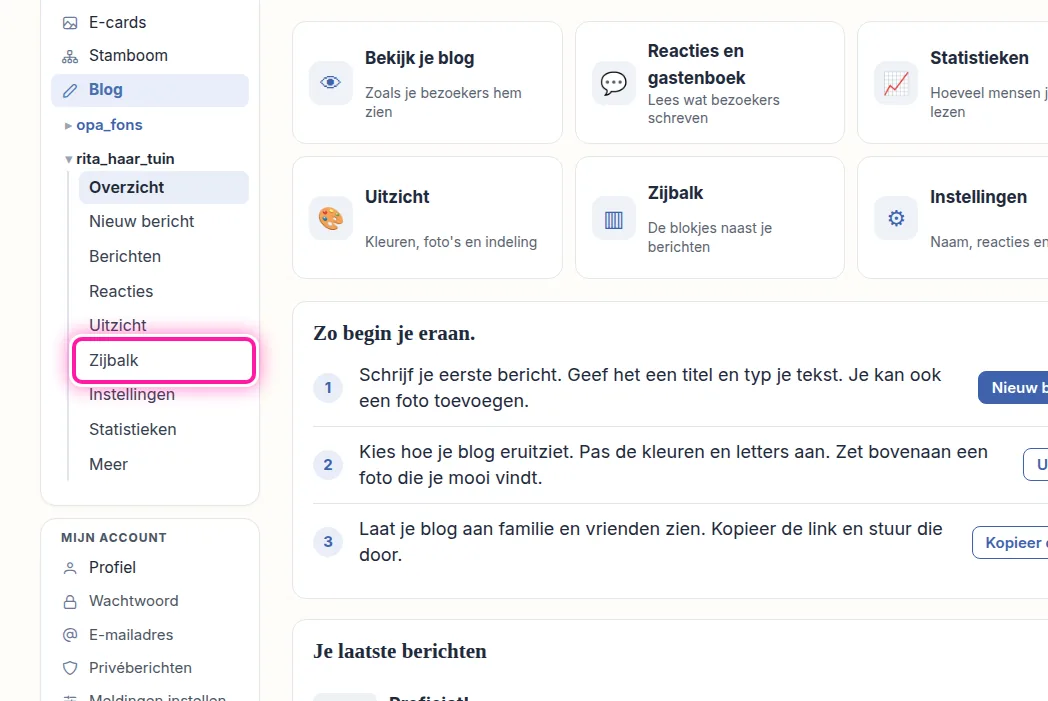Open Reacties in the sidebar

(x=164, y=291)
